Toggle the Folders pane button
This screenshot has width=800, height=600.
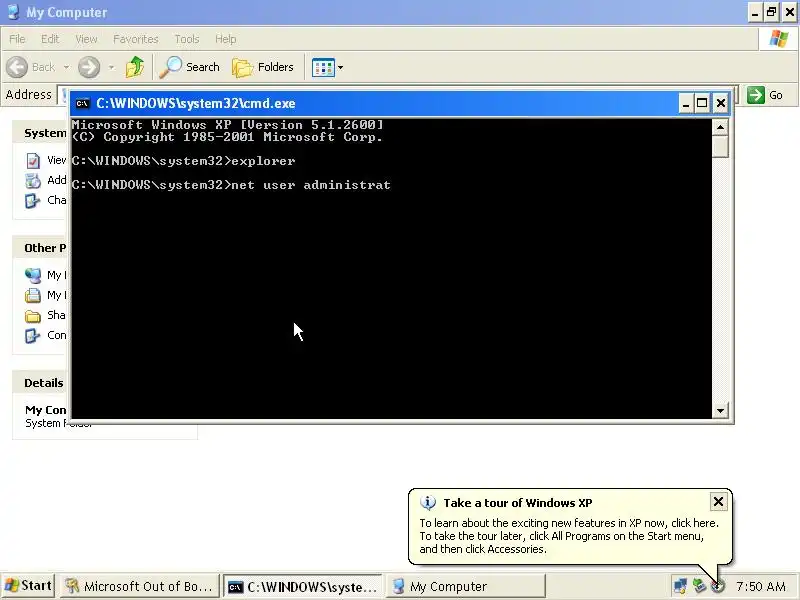tap(263, 67)
